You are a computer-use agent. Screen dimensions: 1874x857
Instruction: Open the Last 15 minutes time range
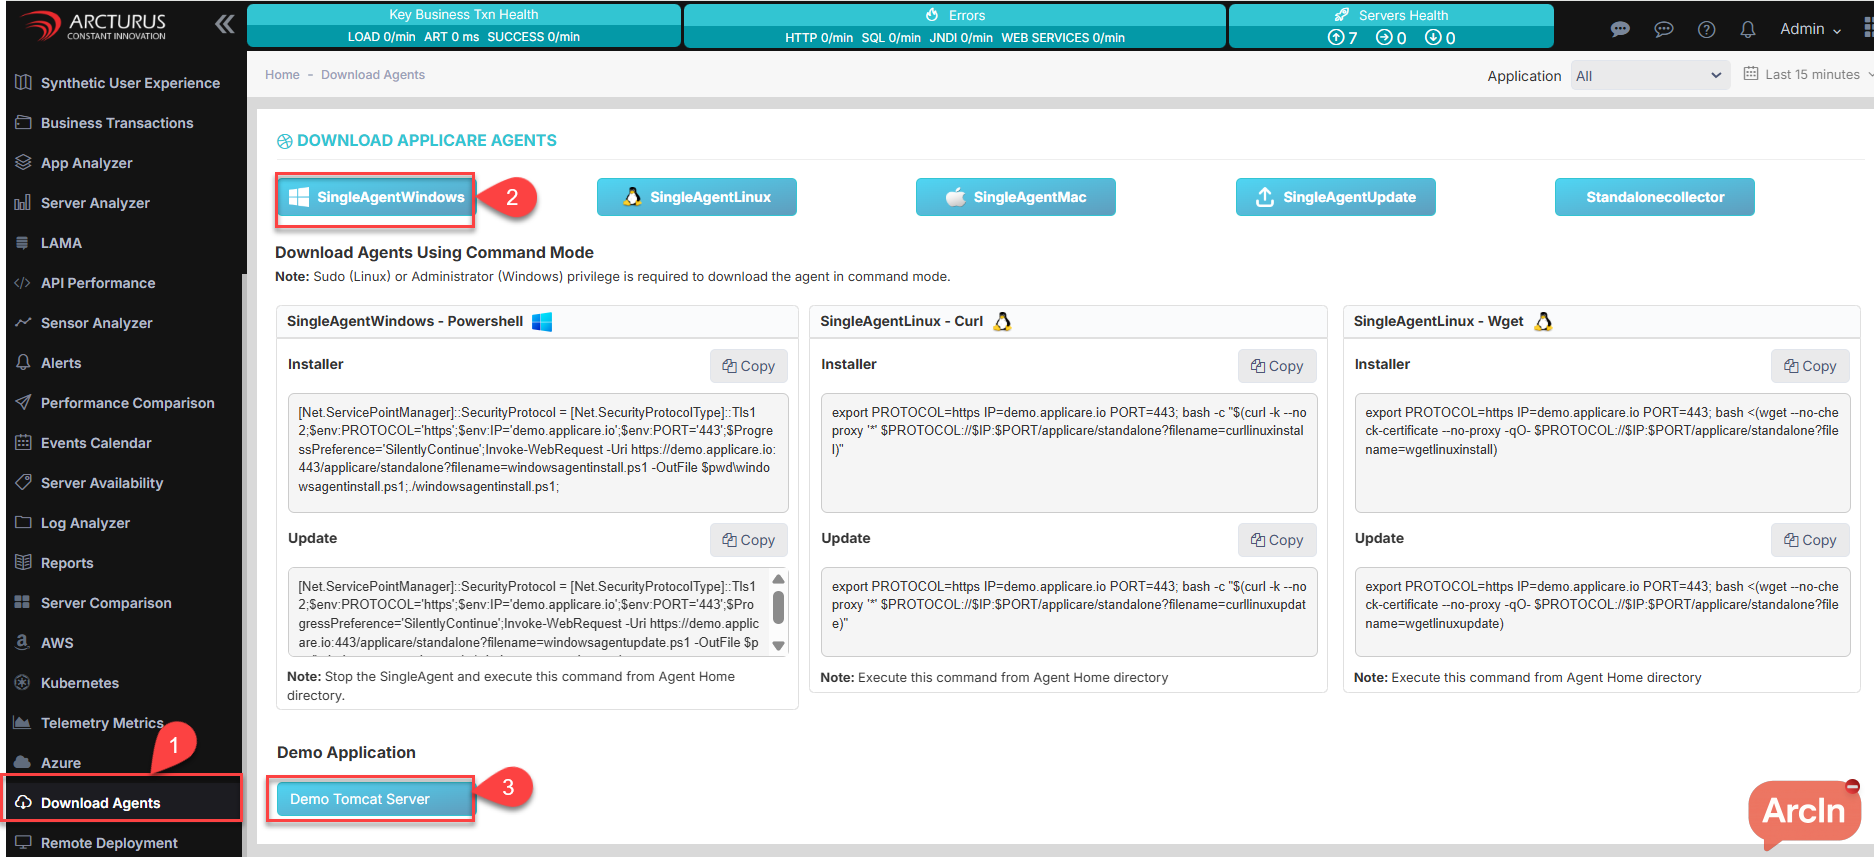click(1812, 75)
